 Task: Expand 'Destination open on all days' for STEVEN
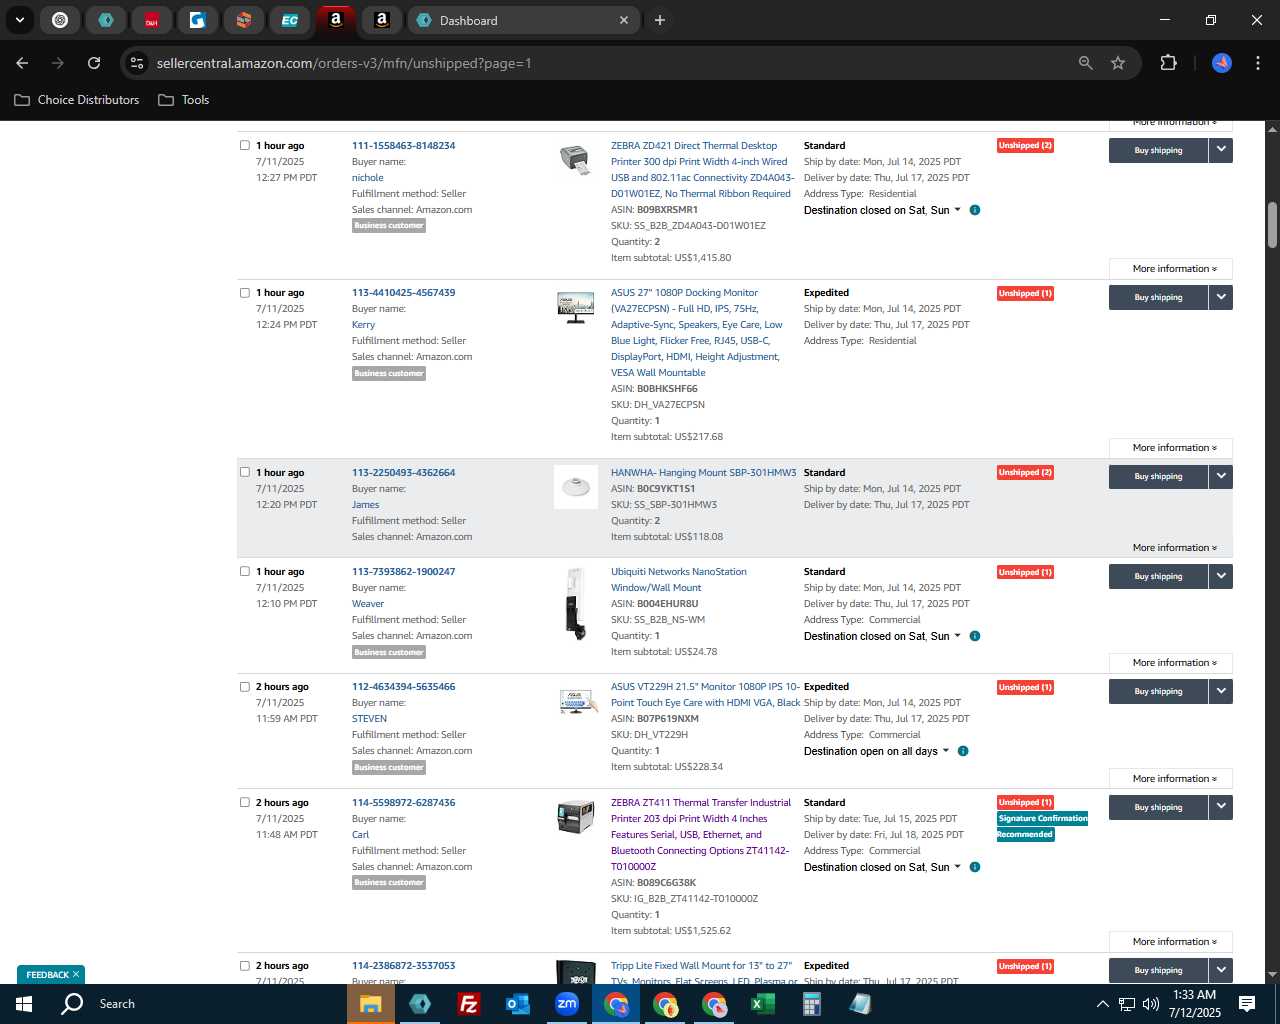[x=877, y=751]
